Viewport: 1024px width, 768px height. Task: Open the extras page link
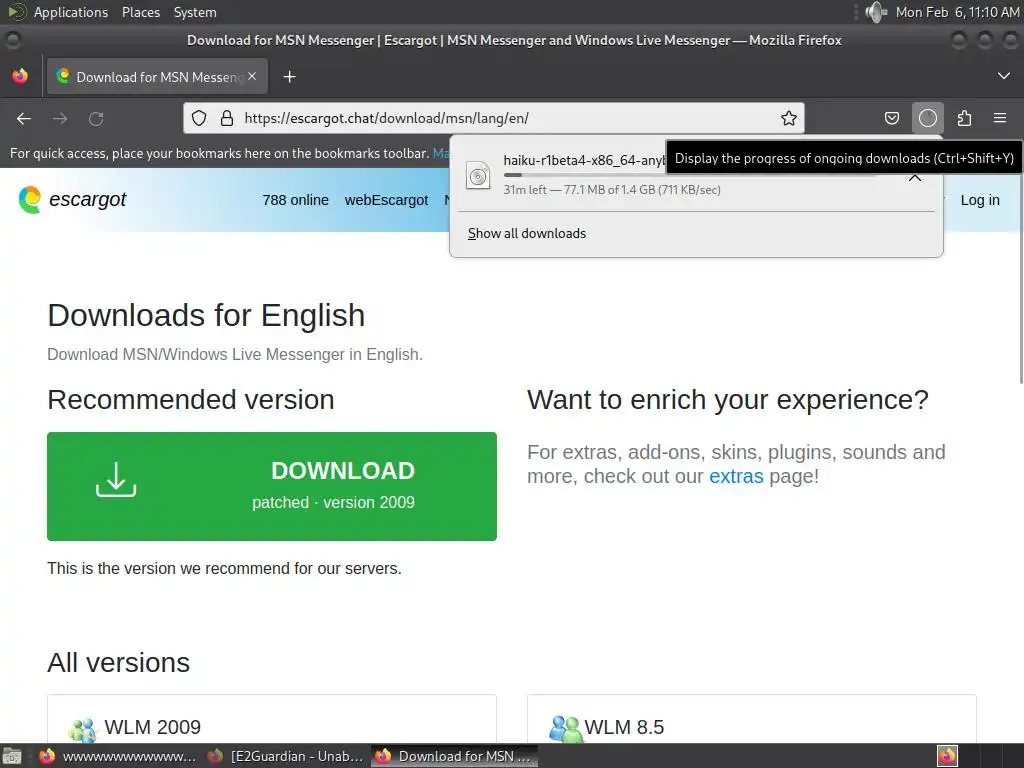click(736, 476)
